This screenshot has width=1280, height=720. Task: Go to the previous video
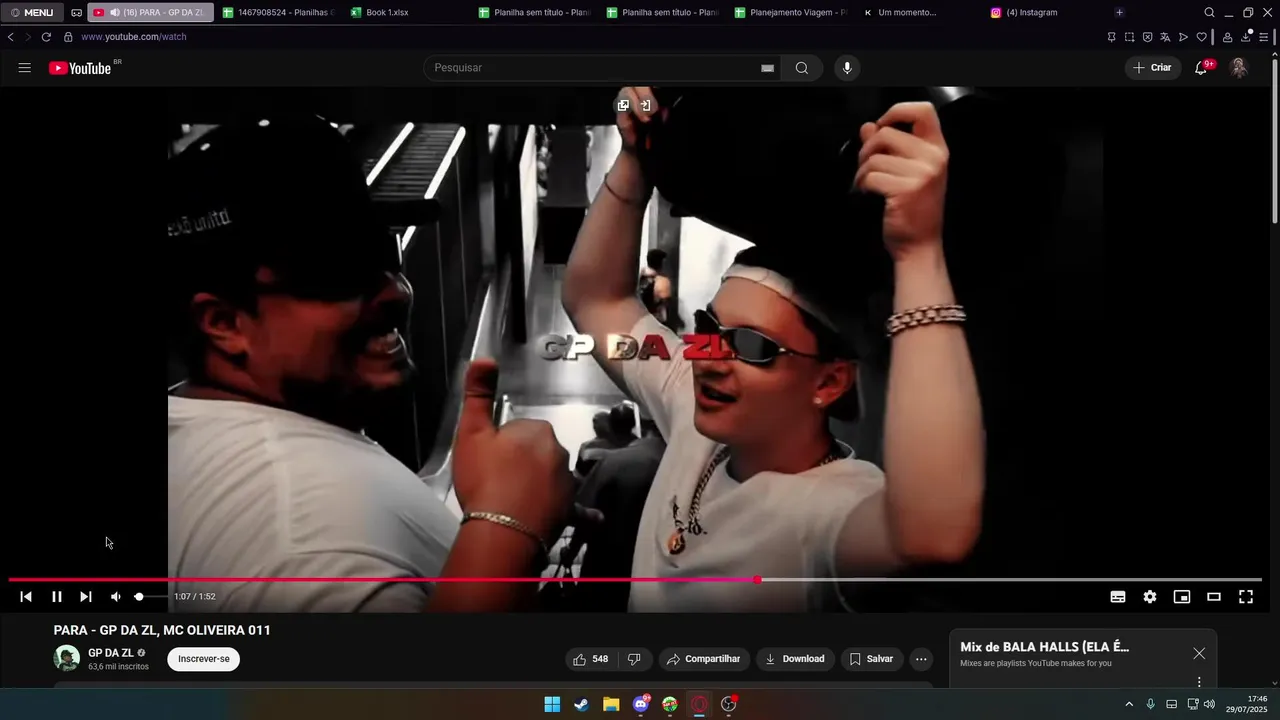tap(26, 597)
